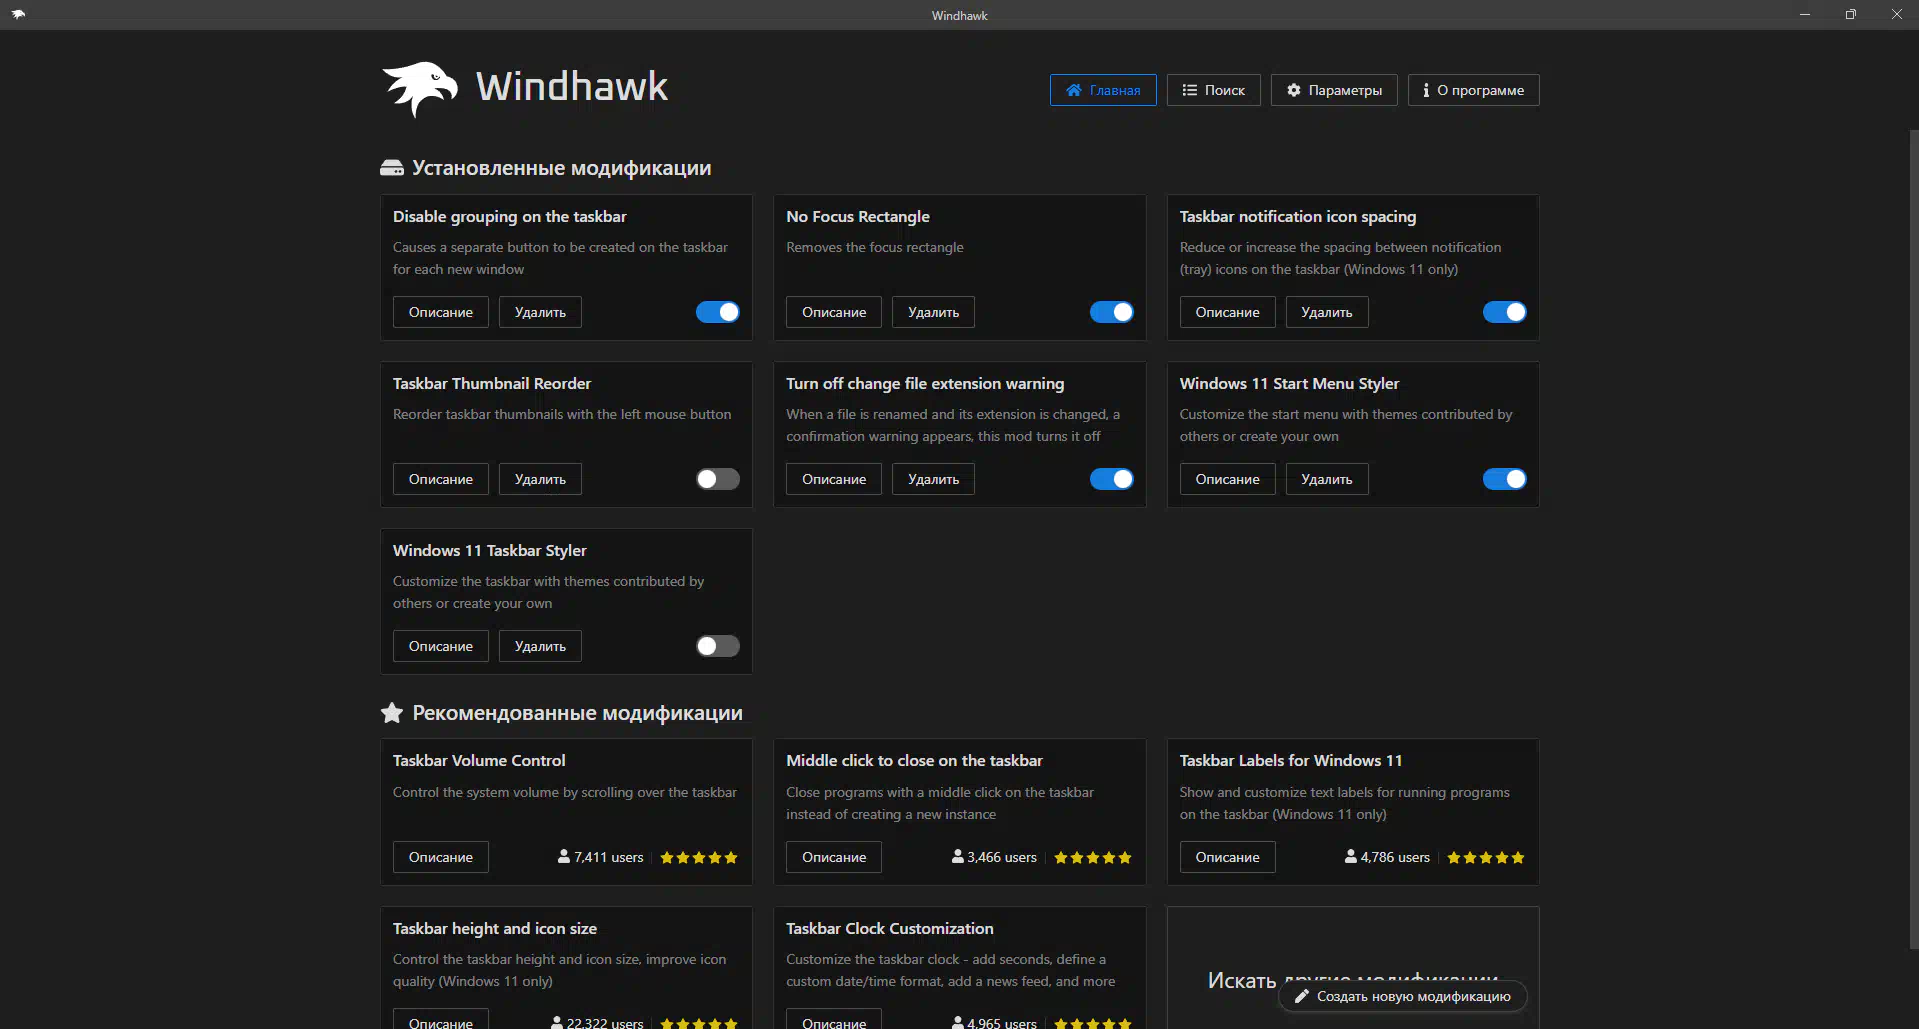Screen dimensions: 1919x1029
Task: Restore down the Windhawk window
Action: [x=1851, y=14]
